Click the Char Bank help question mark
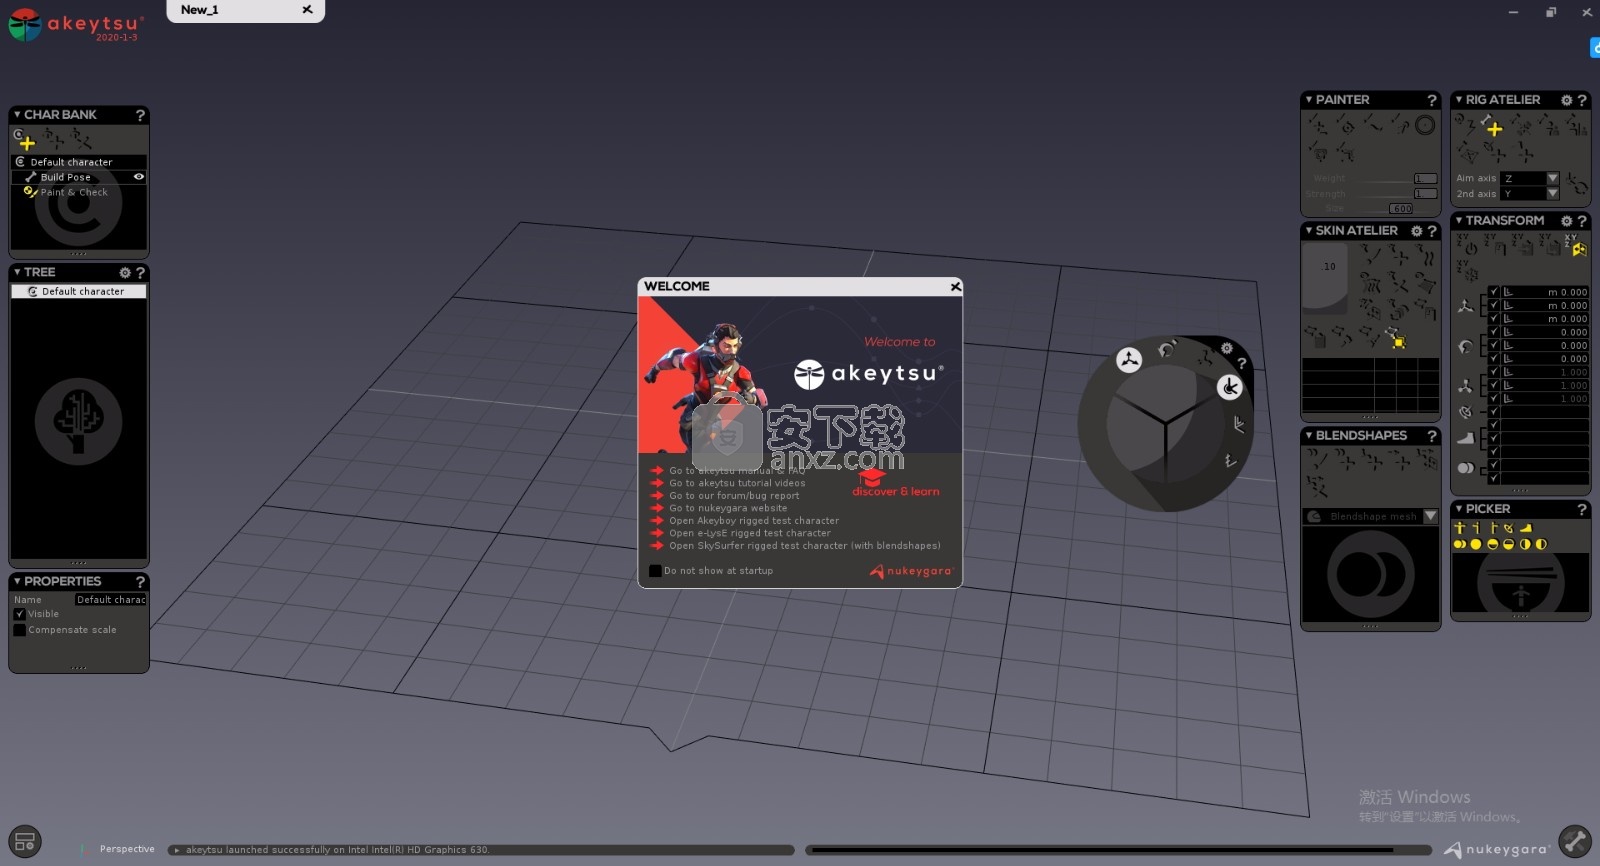Image resolution: width=1600 pixels, height=866 pixels. 140,115
